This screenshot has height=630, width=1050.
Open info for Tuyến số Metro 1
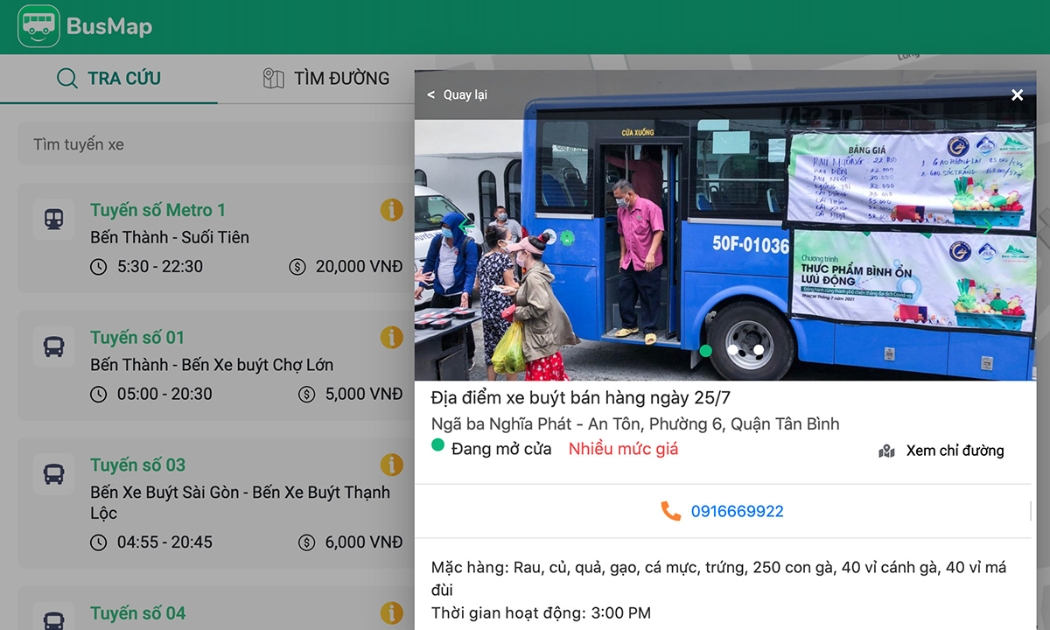[x=391, y=210]
